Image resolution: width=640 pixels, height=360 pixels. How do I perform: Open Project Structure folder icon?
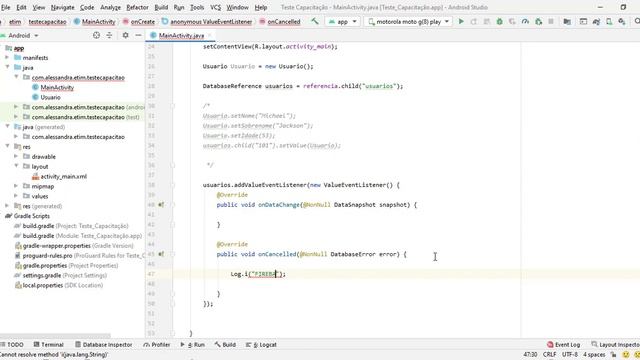[x=567, y=21]
